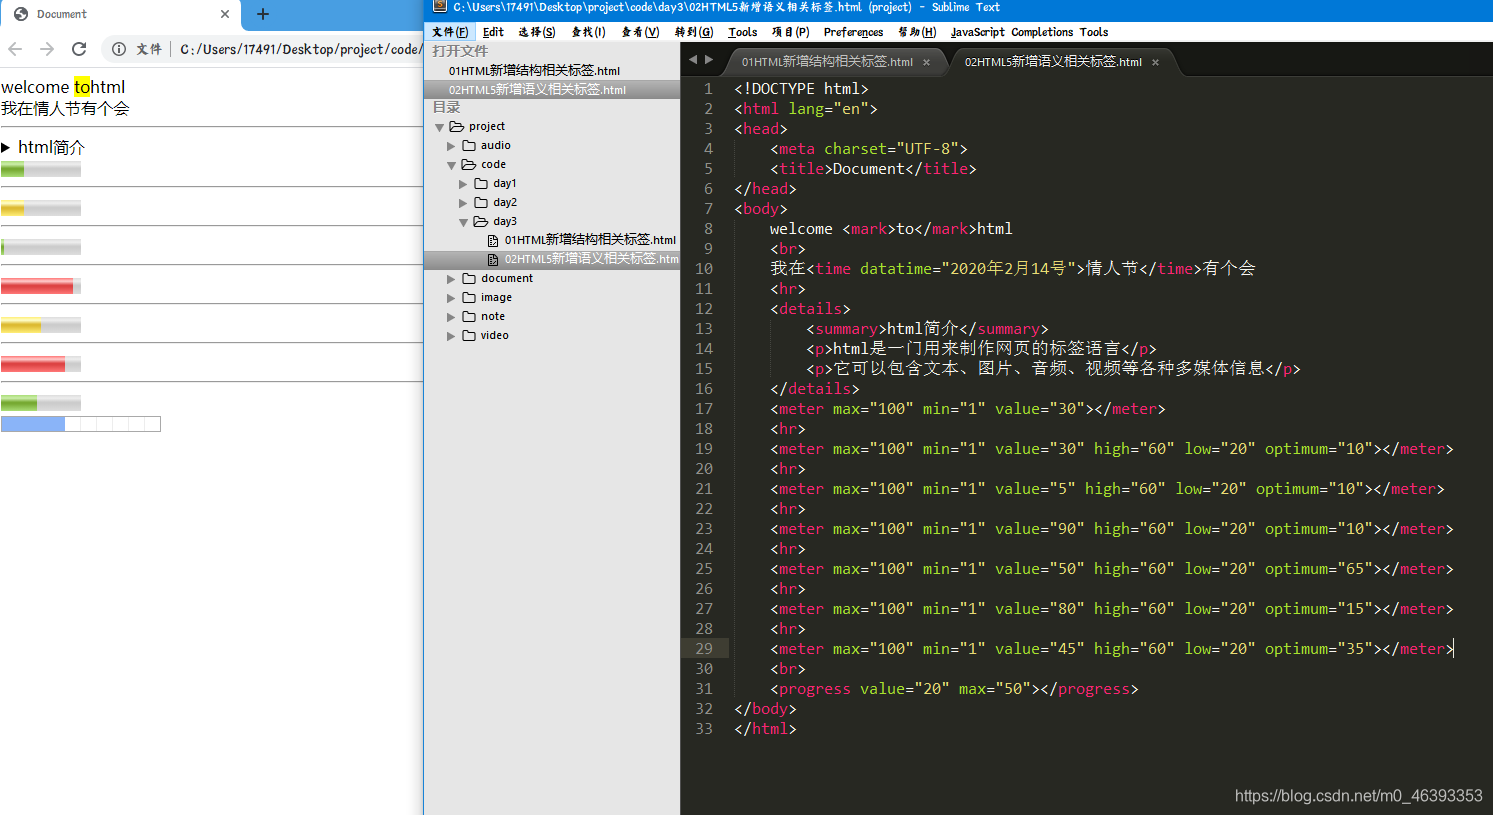Click line number 29 in the gutter
The image size is (1493, 815).
point(705,649)
